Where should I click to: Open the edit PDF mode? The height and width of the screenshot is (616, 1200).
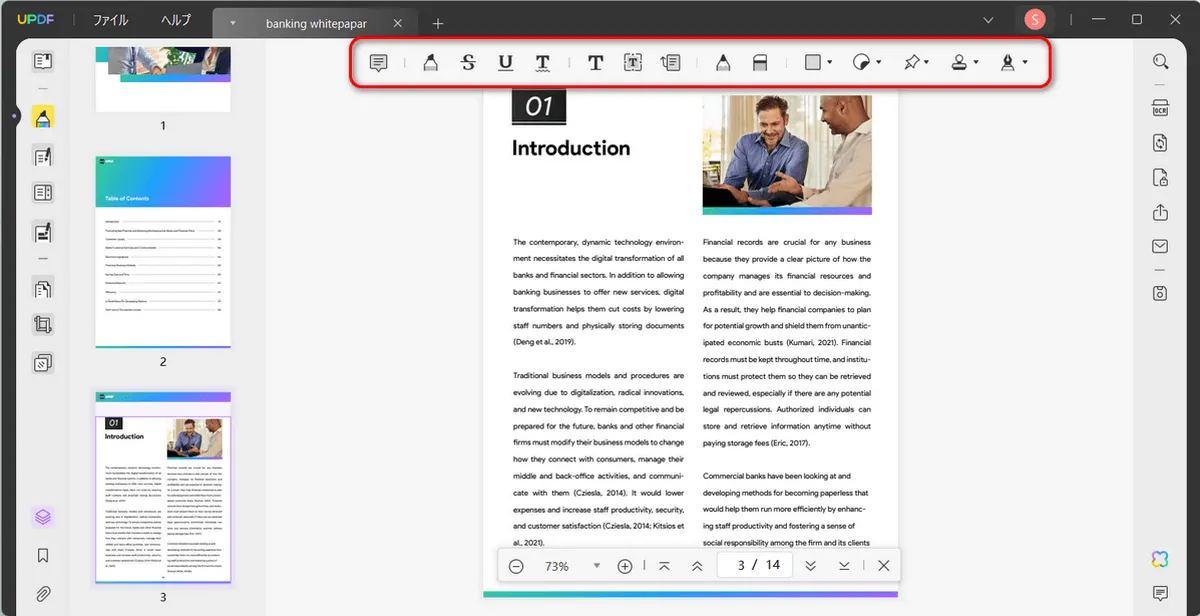tap(43, 156)
